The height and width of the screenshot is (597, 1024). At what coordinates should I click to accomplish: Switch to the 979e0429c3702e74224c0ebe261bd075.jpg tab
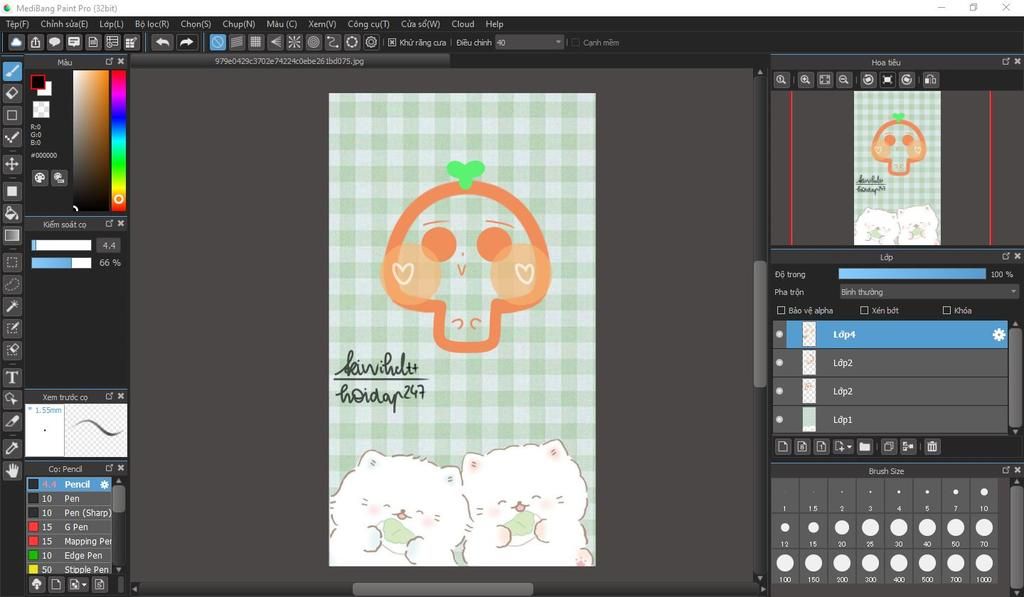(x=290, y=61)
